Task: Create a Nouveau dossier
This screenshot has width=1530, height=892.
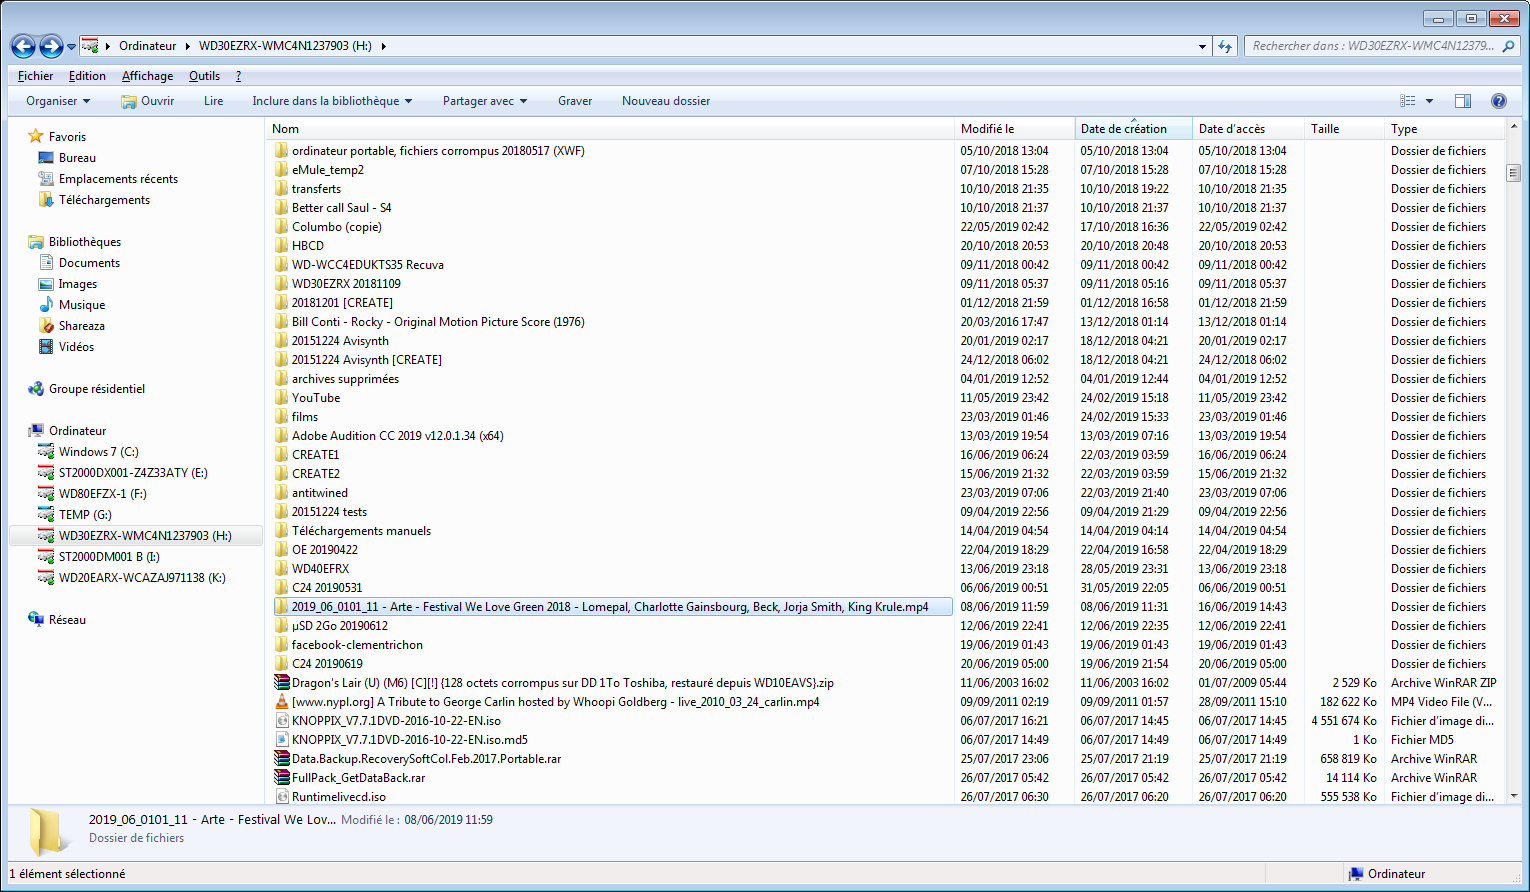Action: pos(666,101)
